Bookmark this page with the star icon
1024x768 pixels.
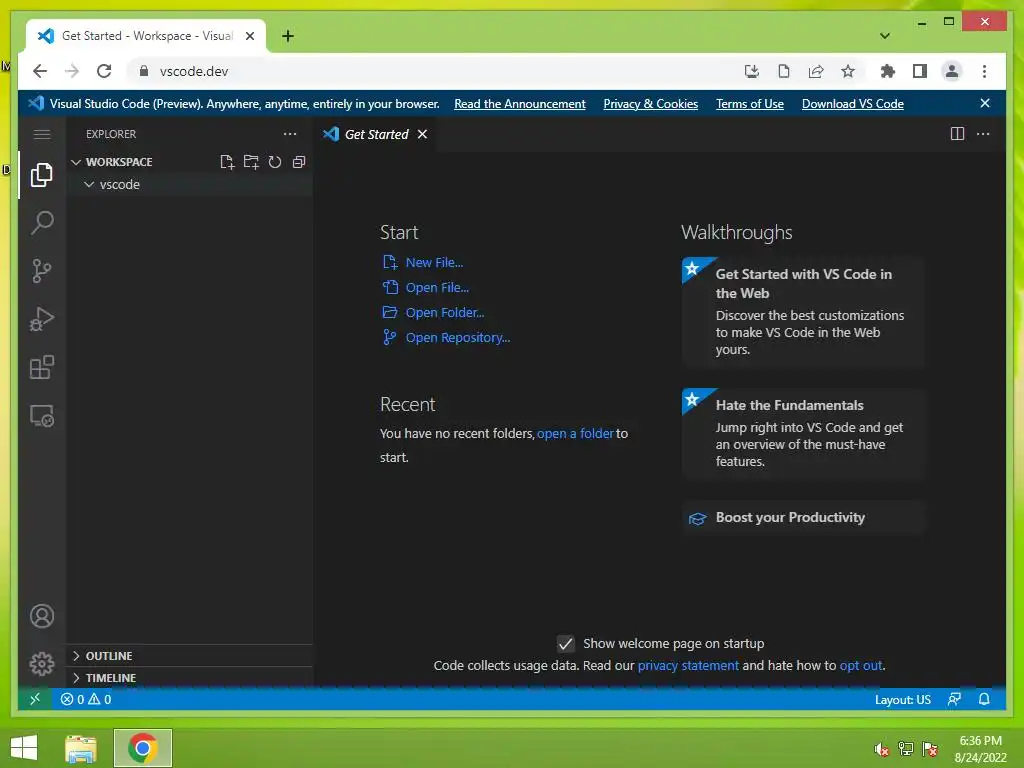848,71
